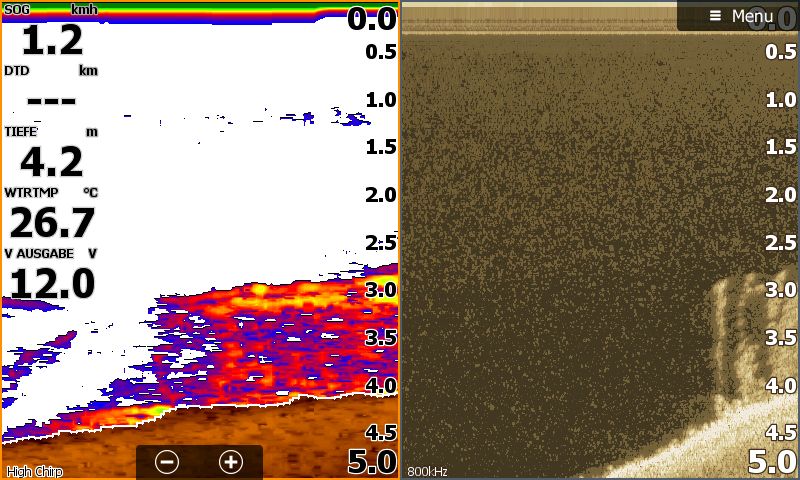Viewport: 800px width, 480px height.
Task: Tap the DTD distance readout dashes
Action: tap(51, 102)
